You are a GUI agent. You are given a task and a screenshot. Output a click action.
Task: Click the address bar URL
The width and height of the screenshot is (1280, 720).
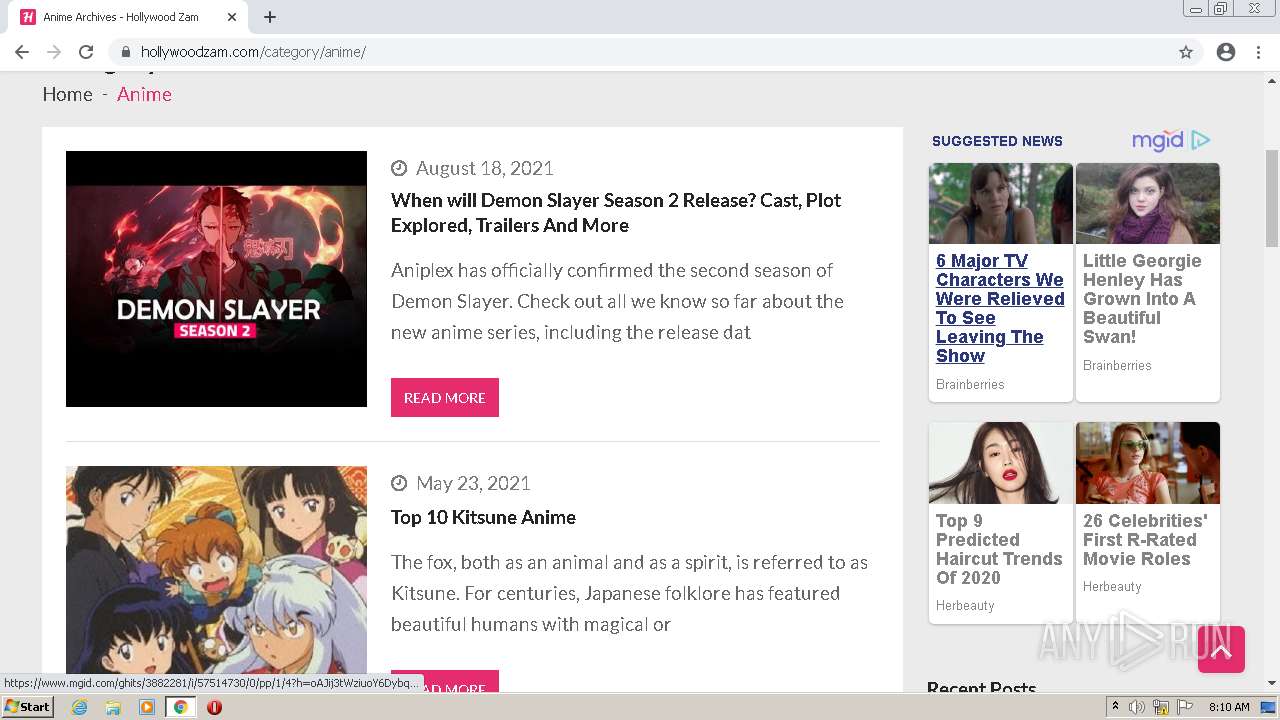(253, 52)
